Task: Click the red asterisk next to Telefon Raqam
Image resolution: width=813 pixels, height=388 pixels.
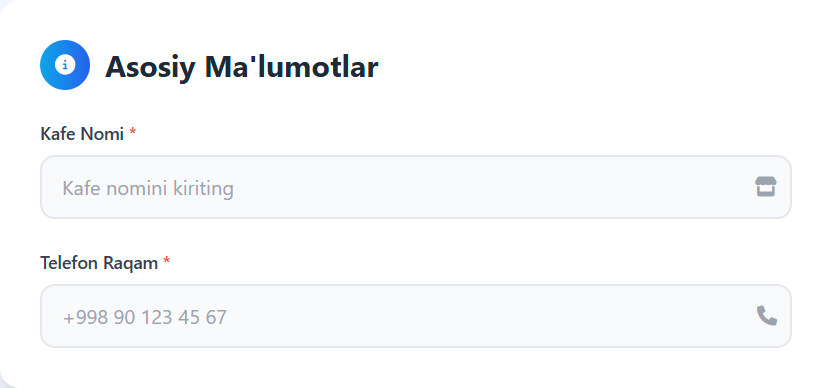Action: point(166,261)
